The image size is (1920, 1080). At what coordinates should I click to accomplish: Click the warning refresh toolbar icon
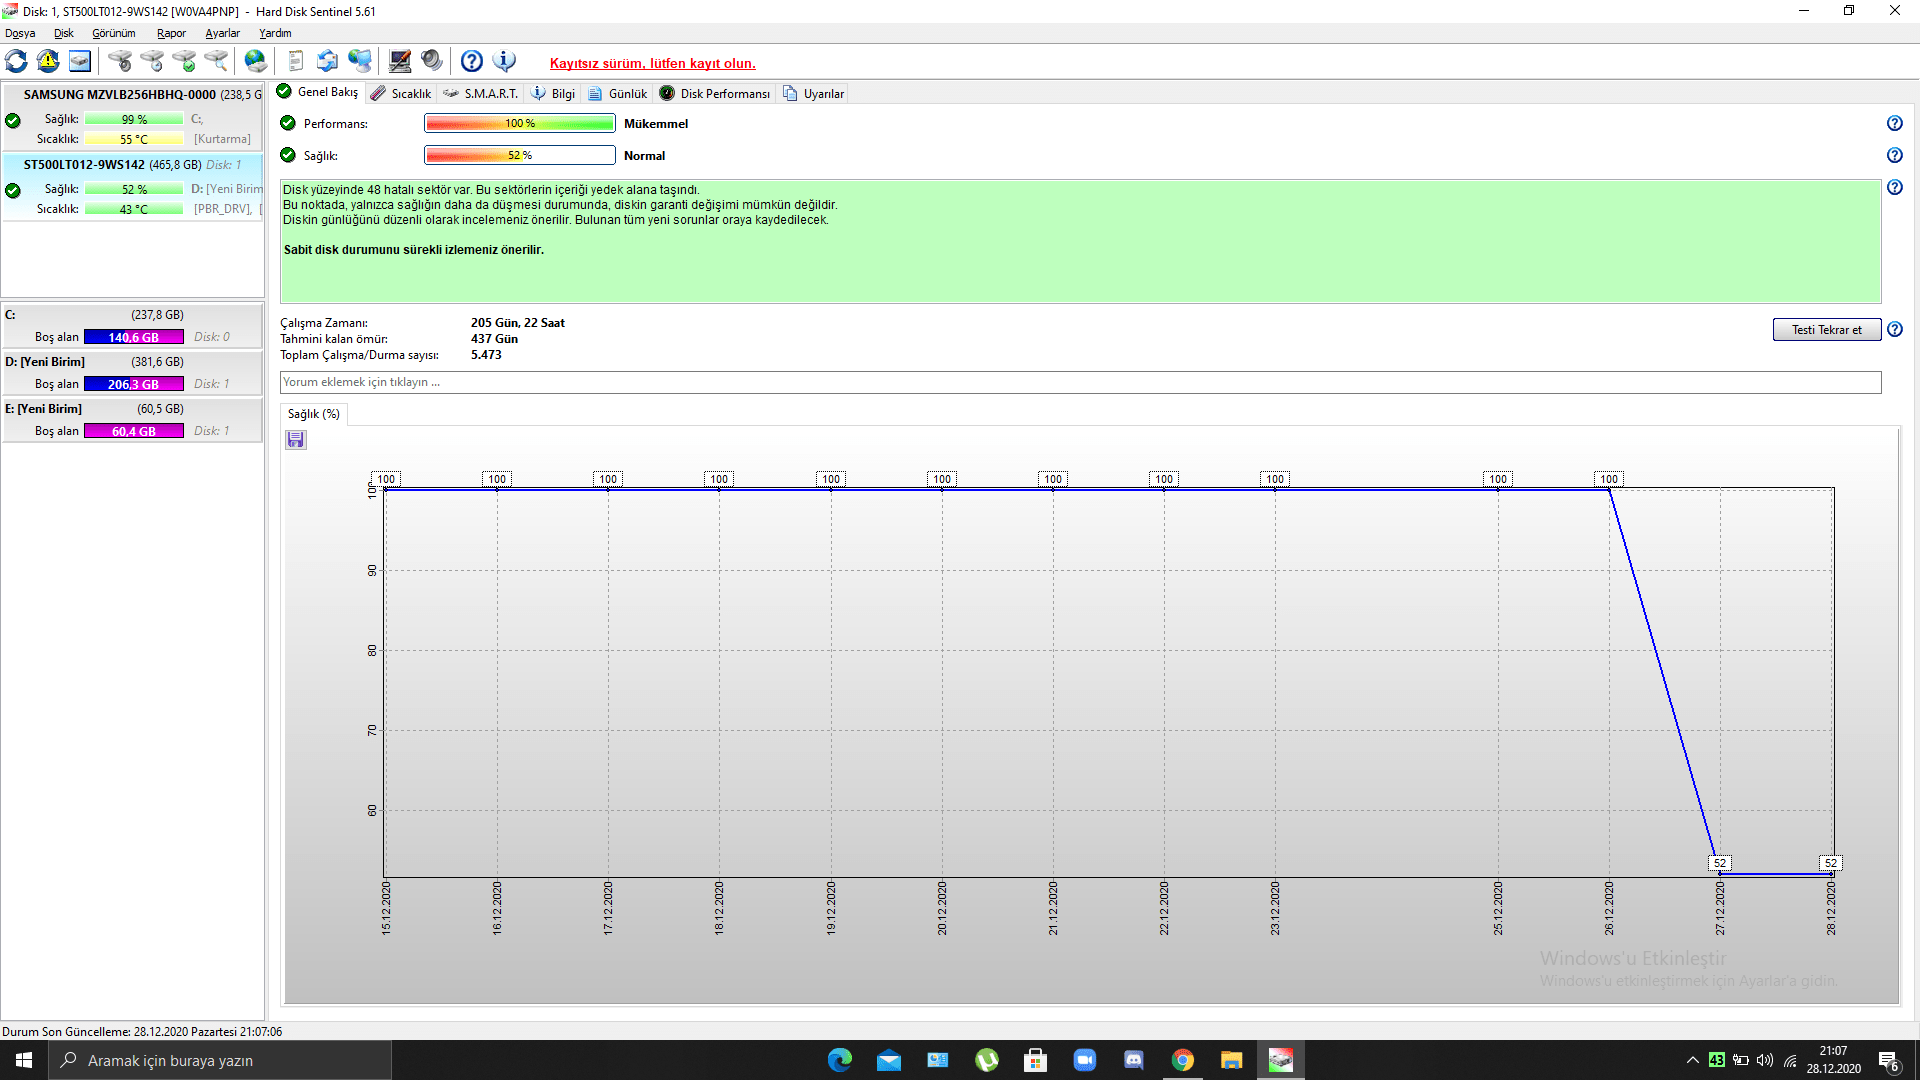point(48,61)
